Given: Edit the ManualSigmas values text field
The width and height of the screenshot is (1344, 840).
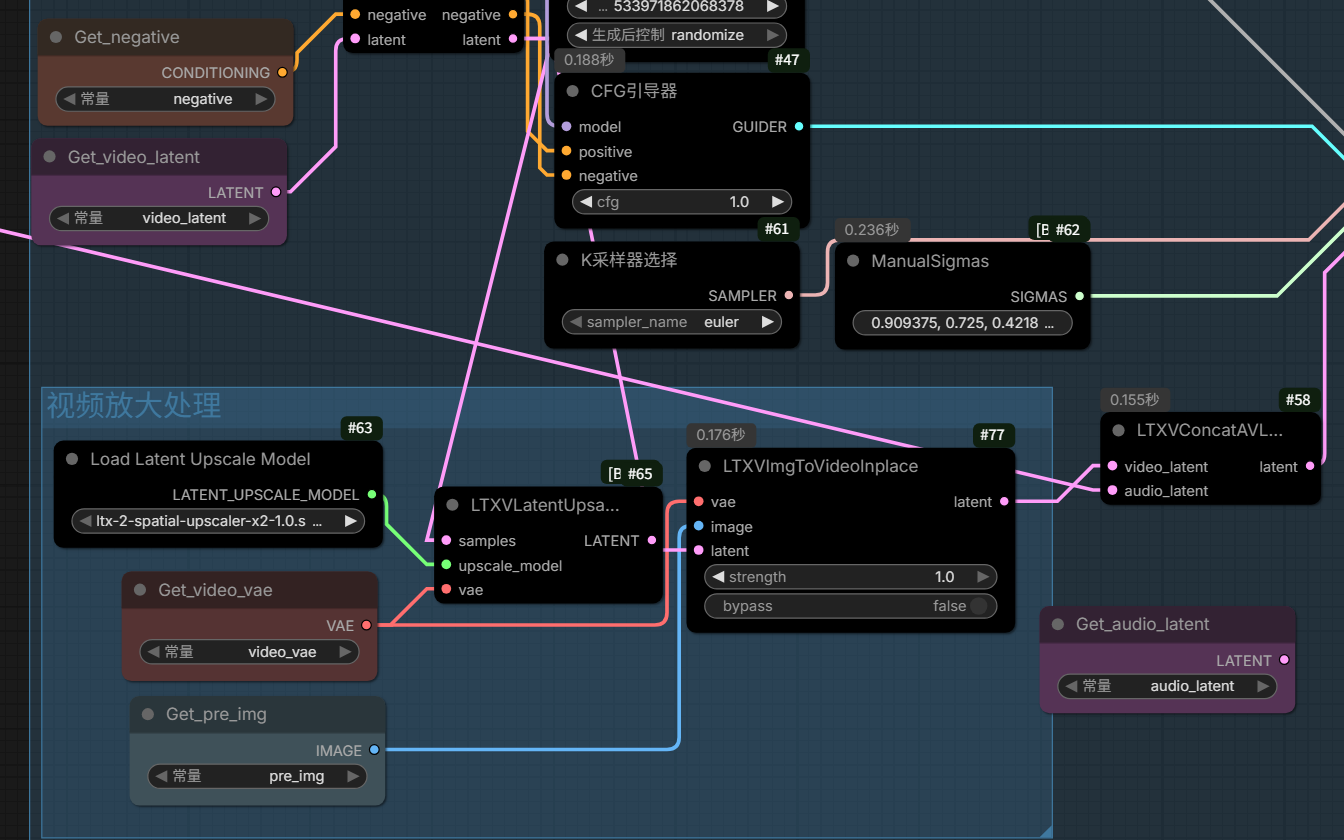Looking at the screenshot, I should click(x=961, y=323).
